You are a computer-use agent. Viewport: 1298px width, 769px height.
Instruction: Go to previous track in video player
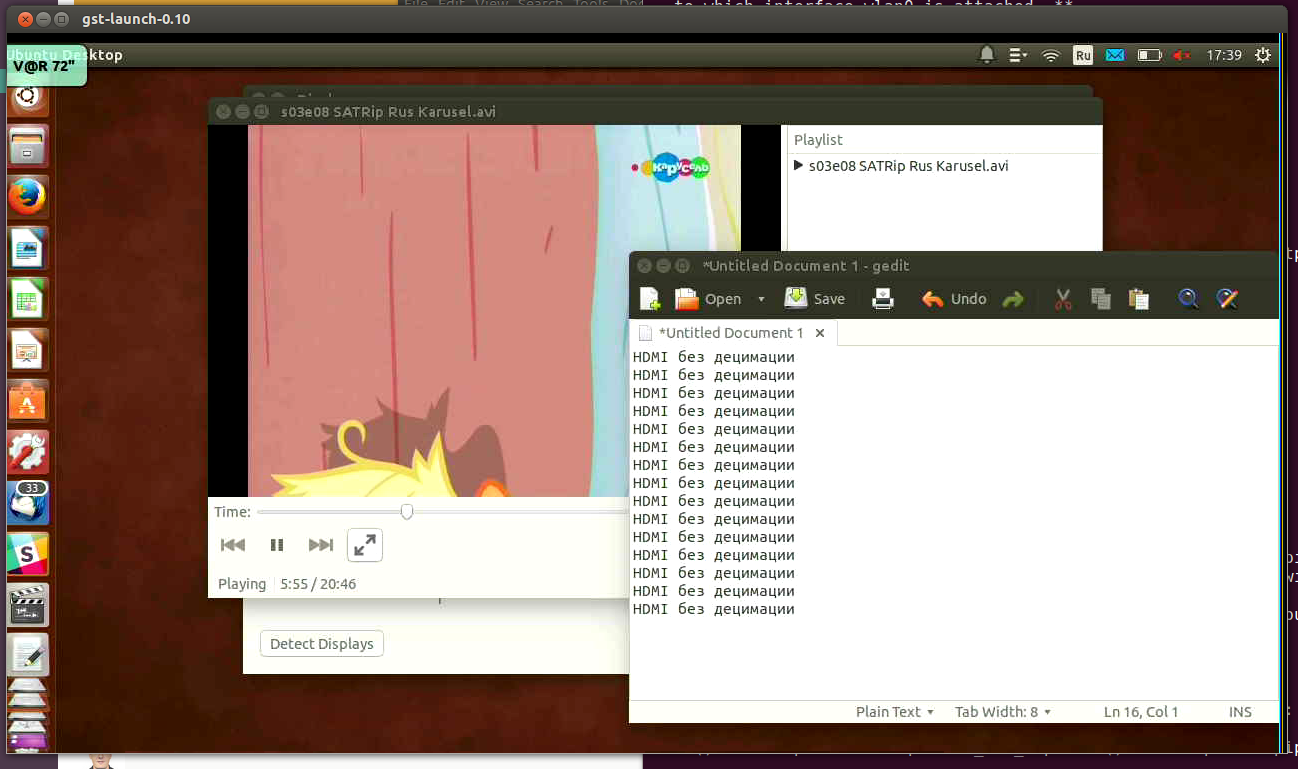point(233,545)
